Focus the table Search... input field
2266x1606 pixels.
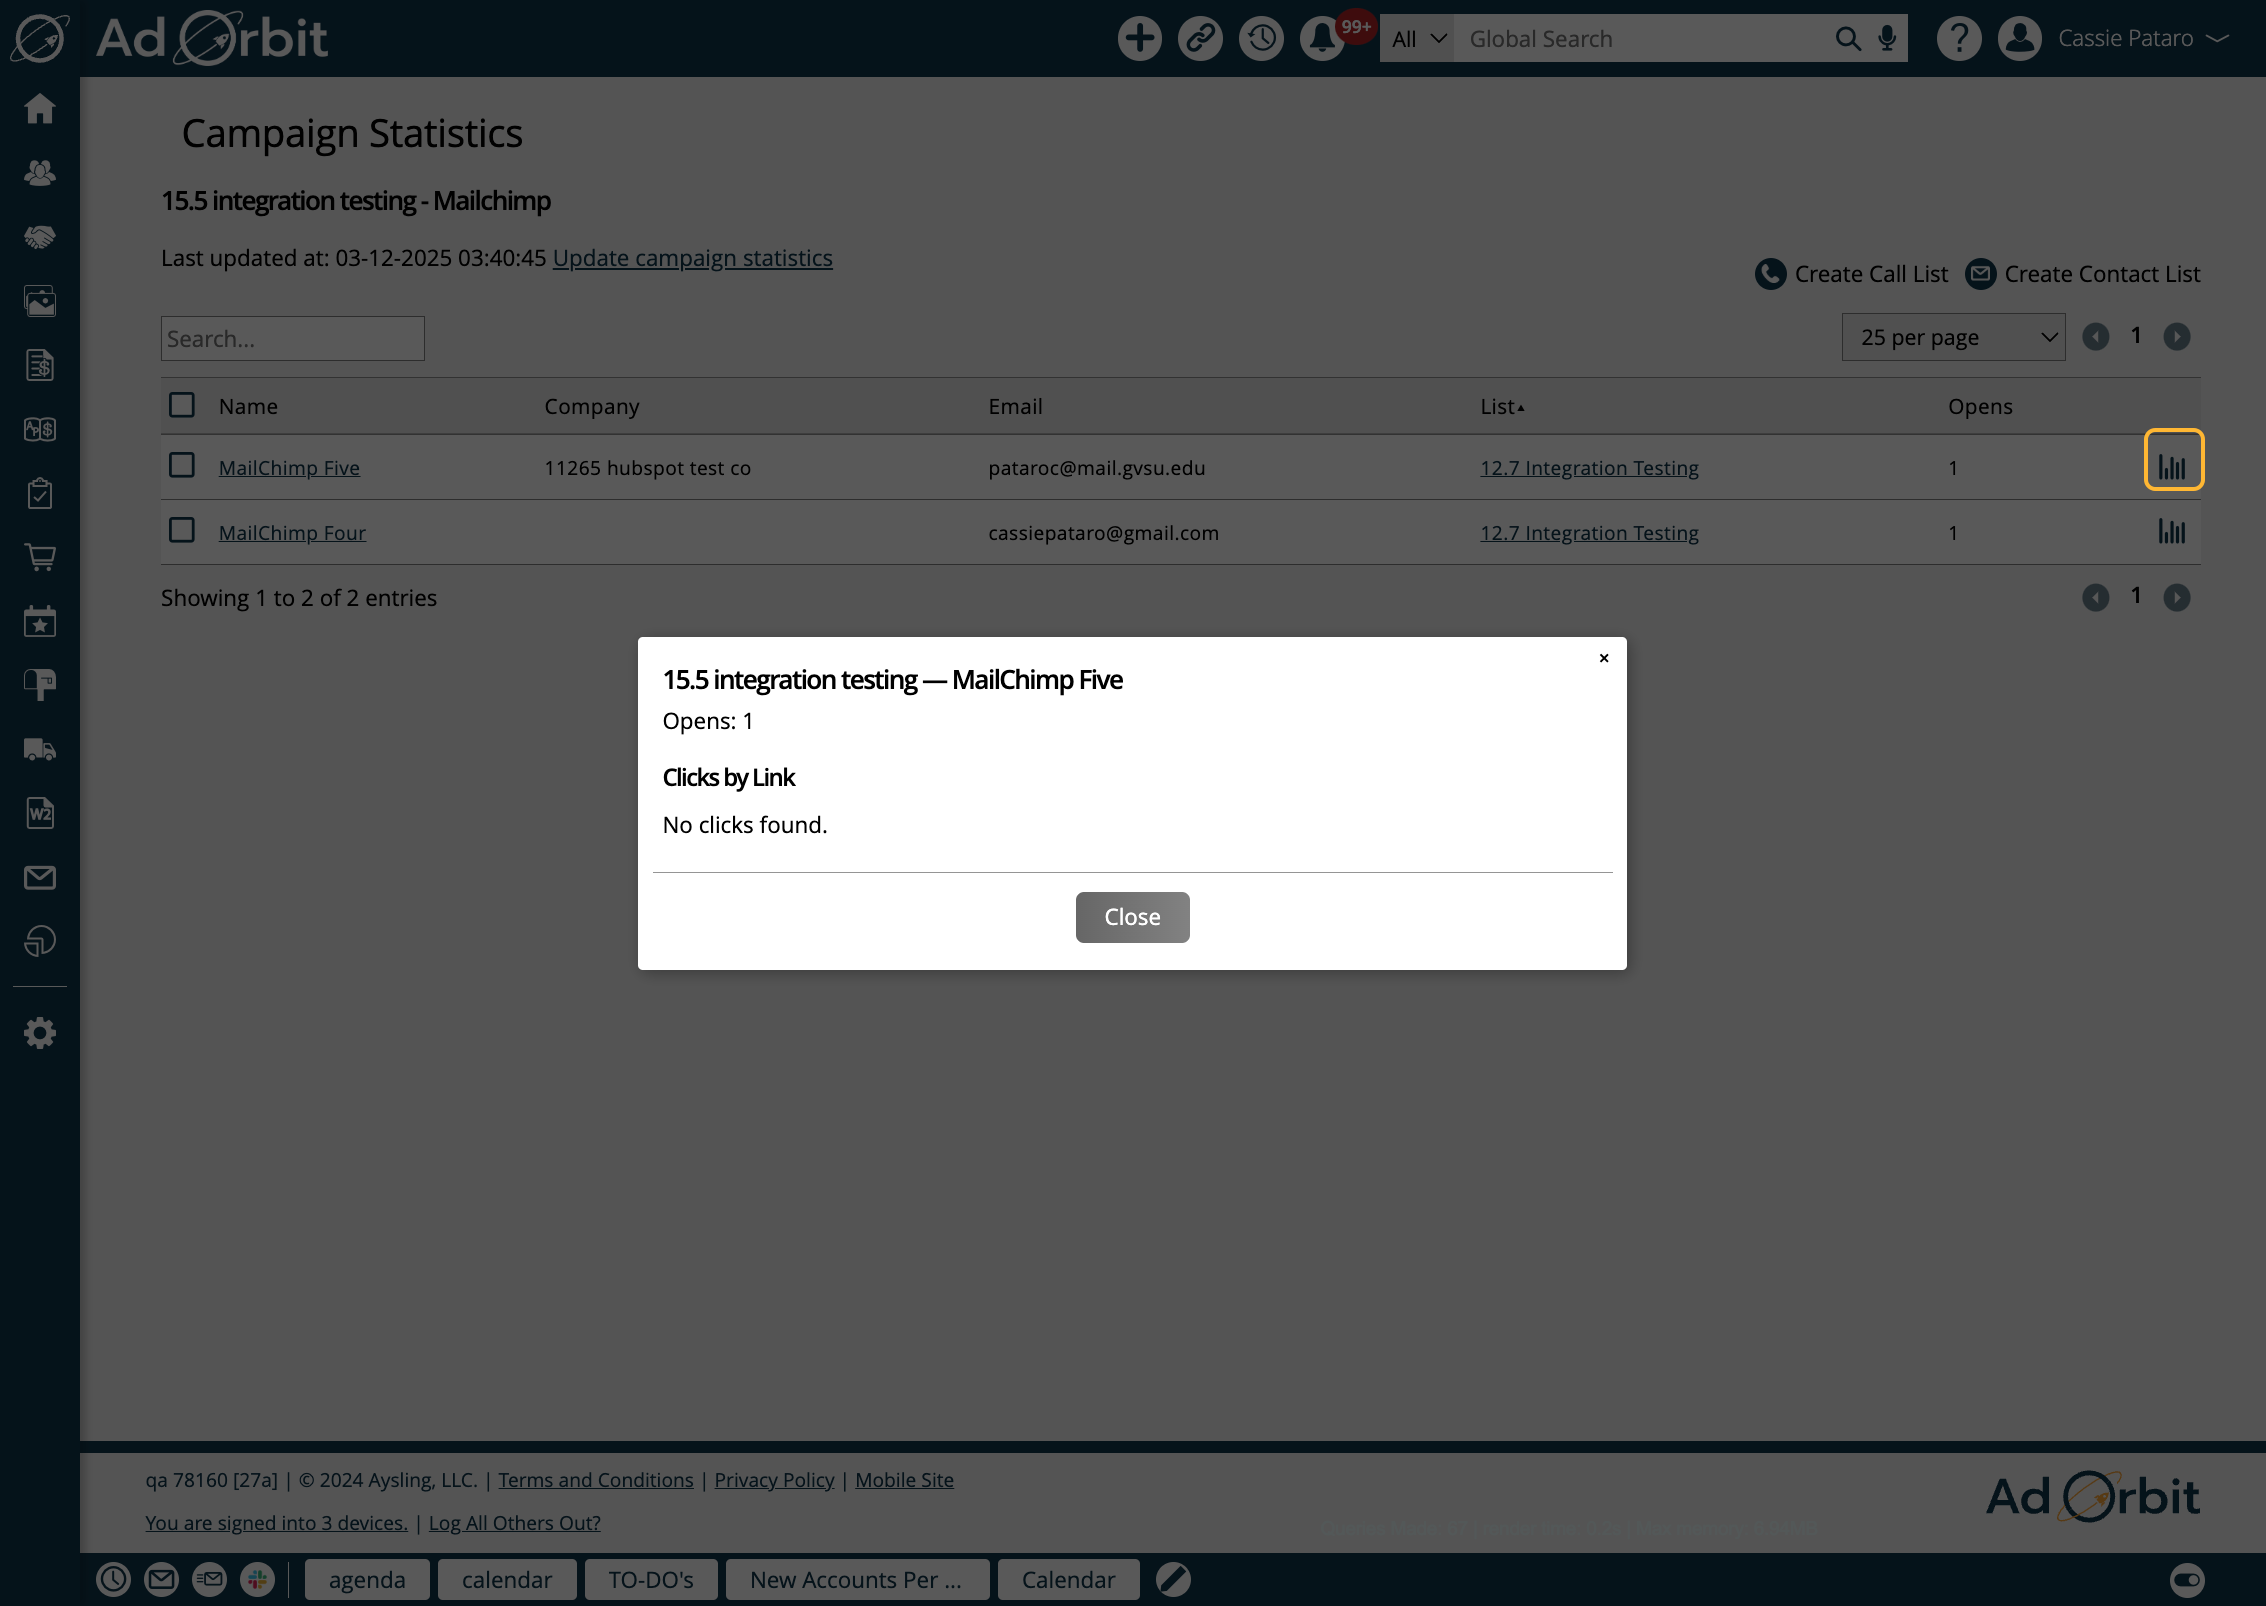pos(292,339)
